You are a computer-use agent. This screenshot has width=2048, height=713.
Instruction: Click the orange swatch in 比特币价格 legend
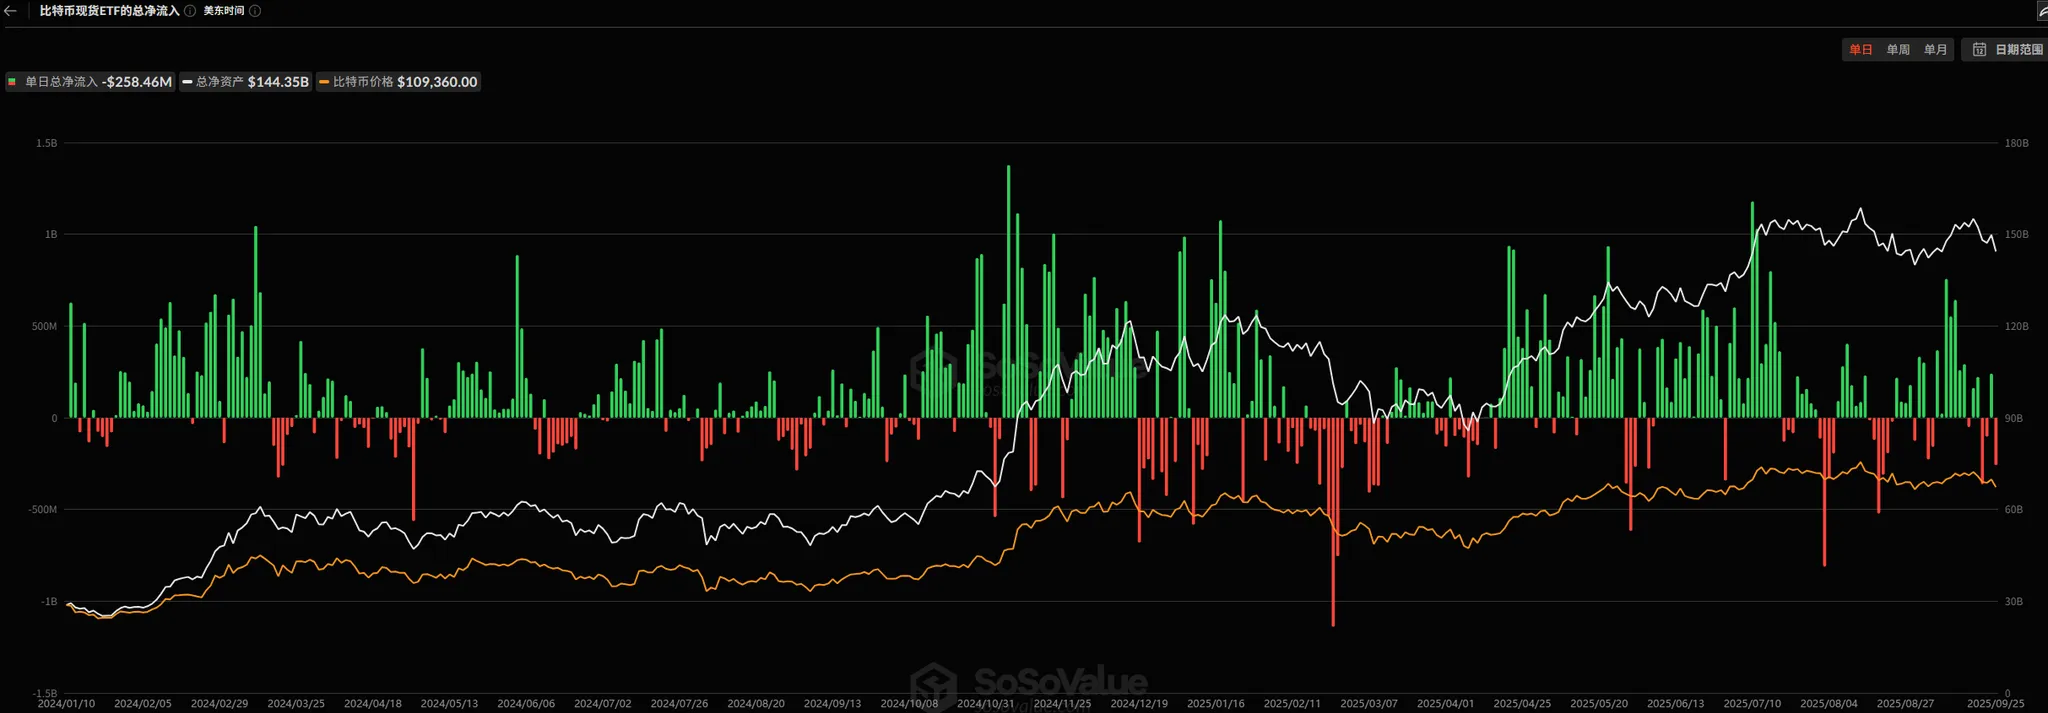(x=324, y=82)
